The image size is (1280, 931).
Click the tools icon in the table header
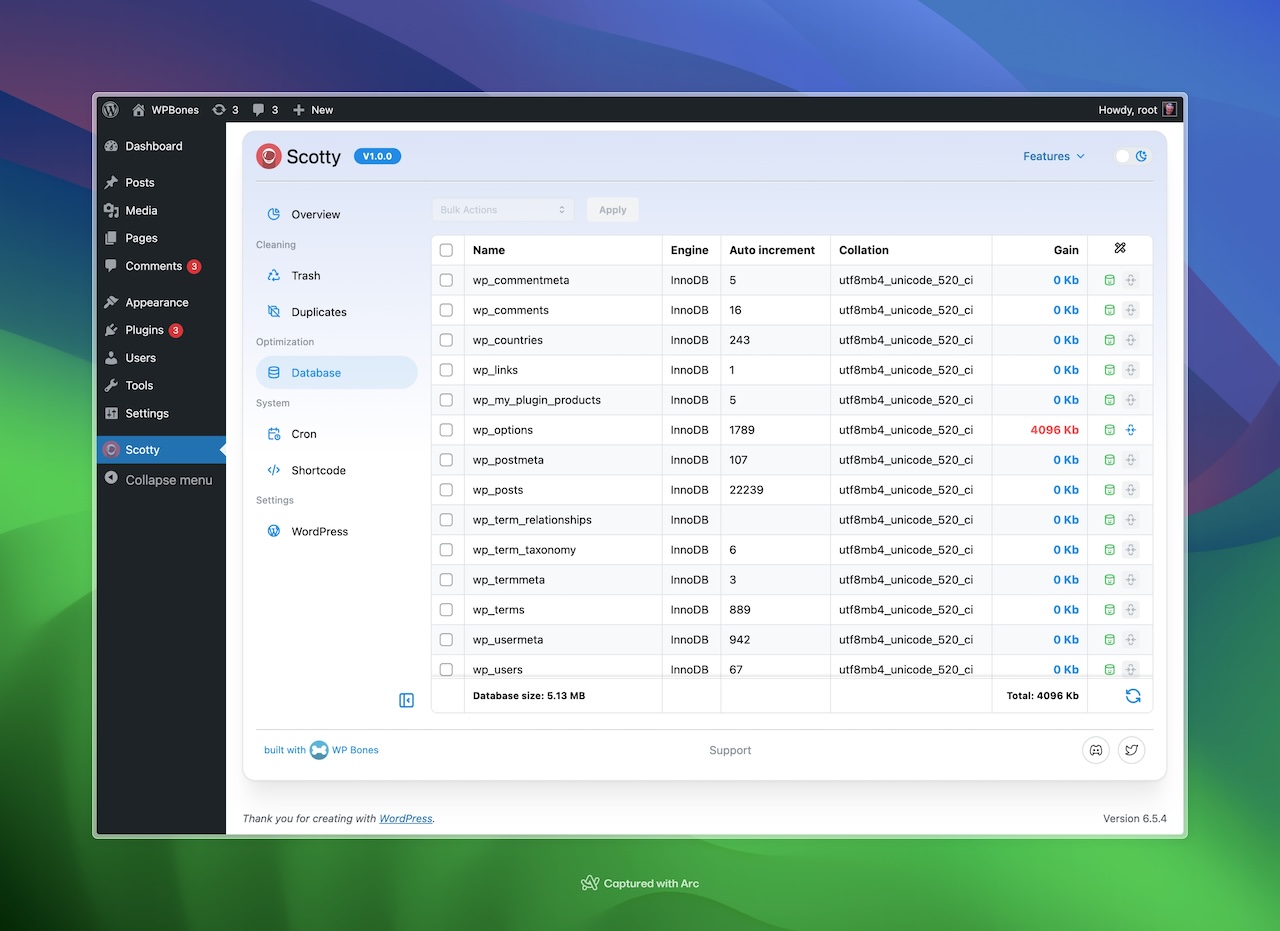[1120, 249]
